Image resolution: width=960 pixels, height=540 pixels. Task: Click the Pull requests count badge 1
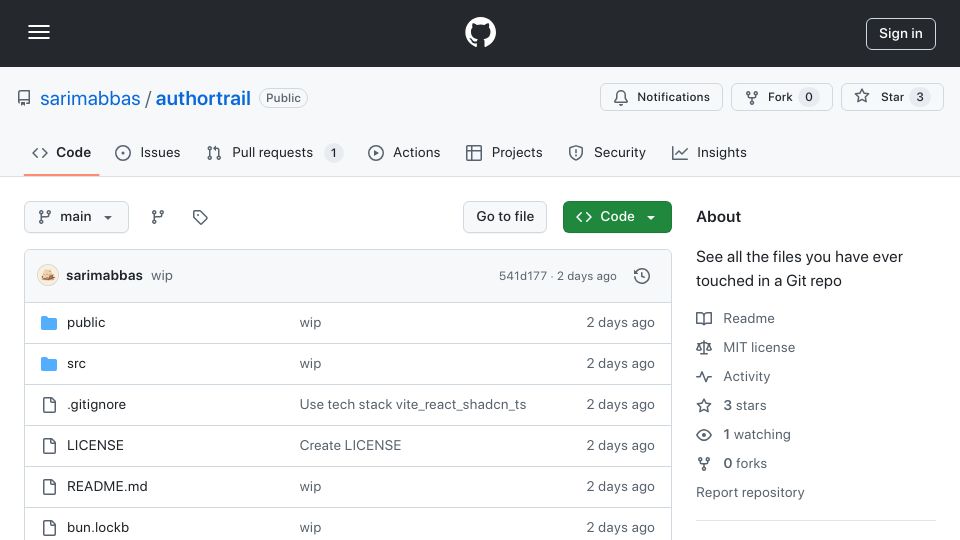(x=334, y=152)
